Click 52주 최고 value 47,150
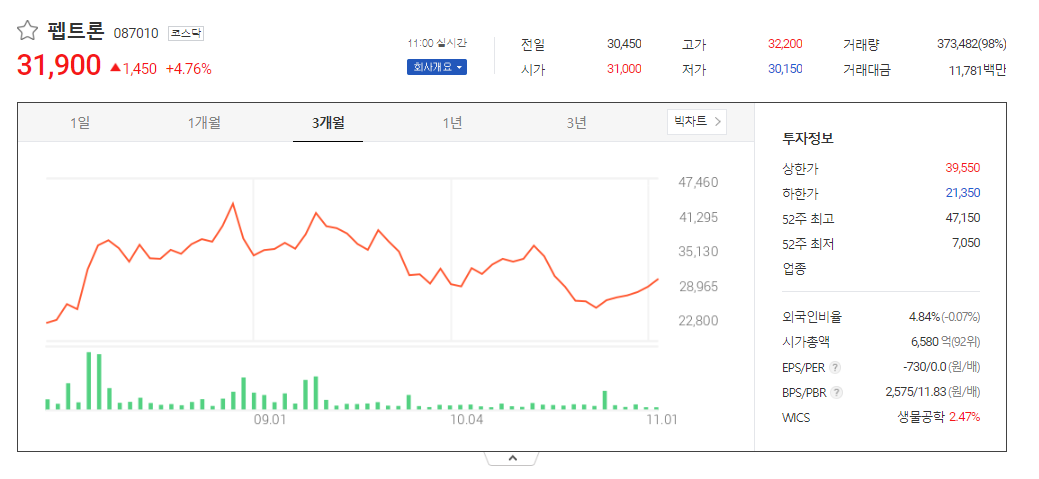 pos(962,218)
